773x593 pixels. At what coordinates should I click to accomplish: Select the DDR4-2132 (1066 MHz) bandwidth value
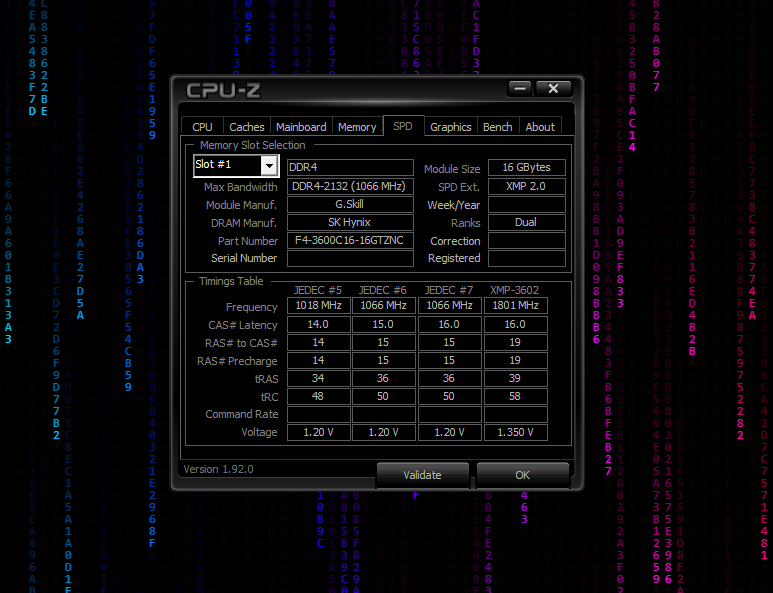coord(350,186)
